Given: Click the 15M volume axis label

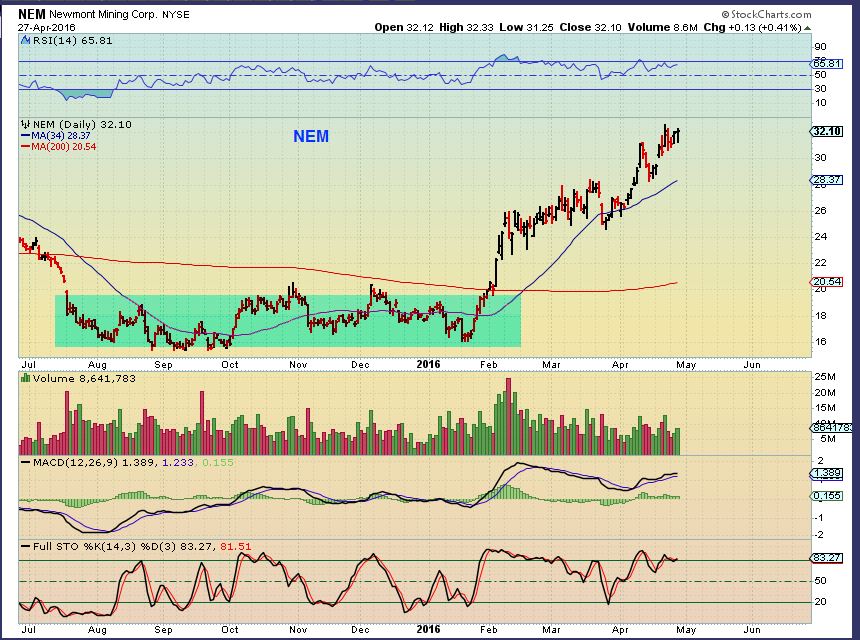Looking at the screenshot, I should [825, 407].
